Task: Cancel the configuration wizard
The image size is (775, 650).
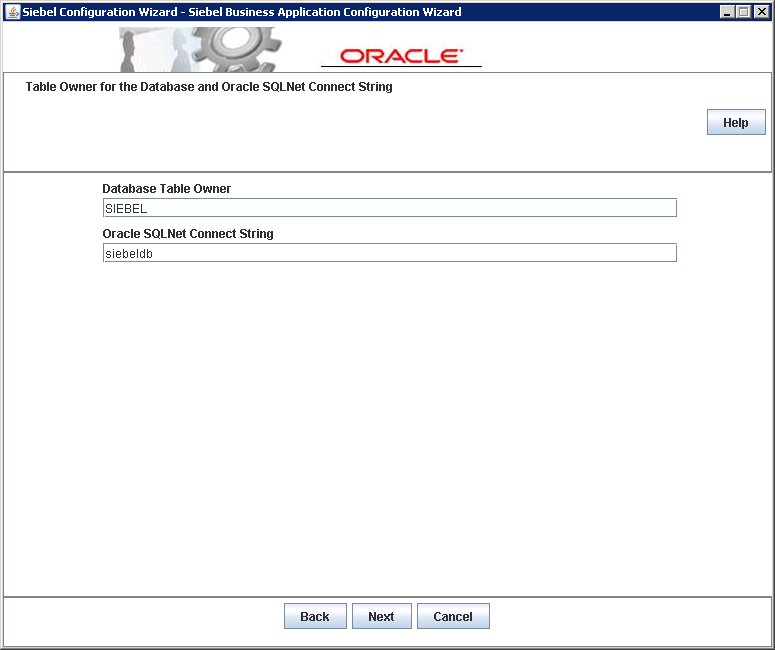Action: coord(453,616)
